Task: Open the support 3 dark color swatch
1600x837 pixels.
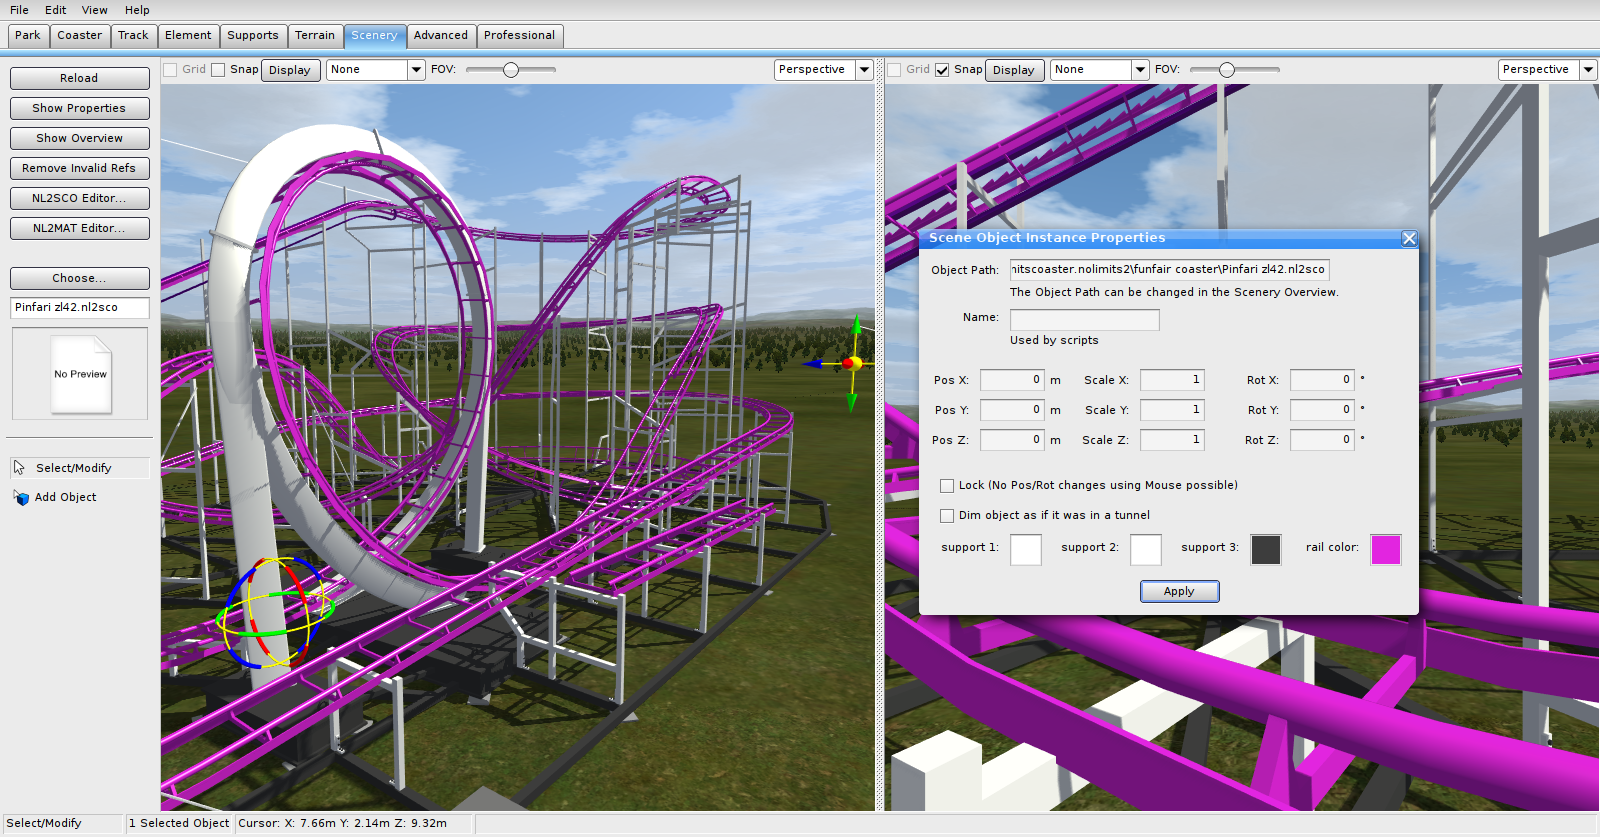Action: 1265,549
